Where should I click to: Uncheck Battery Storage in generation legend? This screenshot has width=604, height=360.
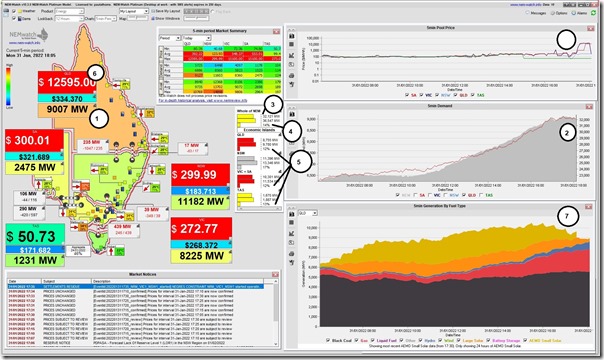(x=488, y=340)
